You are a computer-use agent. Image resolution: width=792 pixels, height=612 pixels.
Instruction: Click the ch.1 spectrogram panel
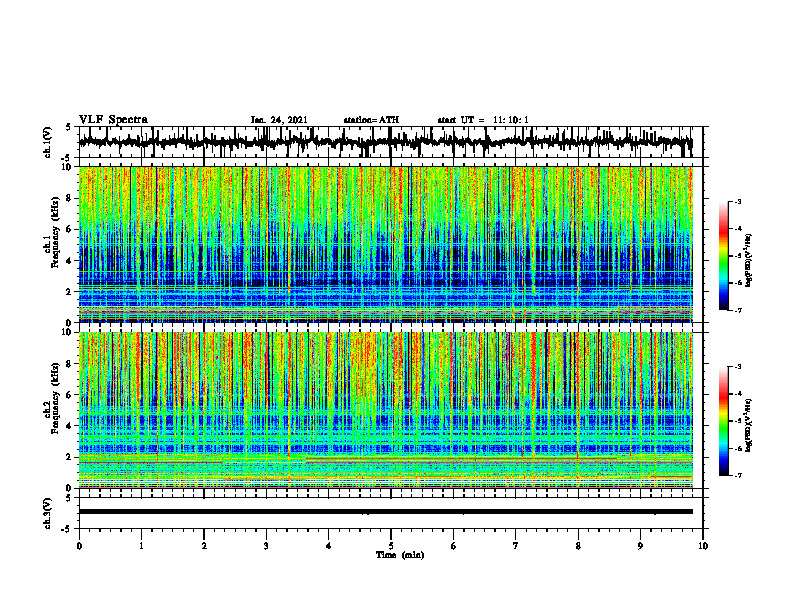386,244
